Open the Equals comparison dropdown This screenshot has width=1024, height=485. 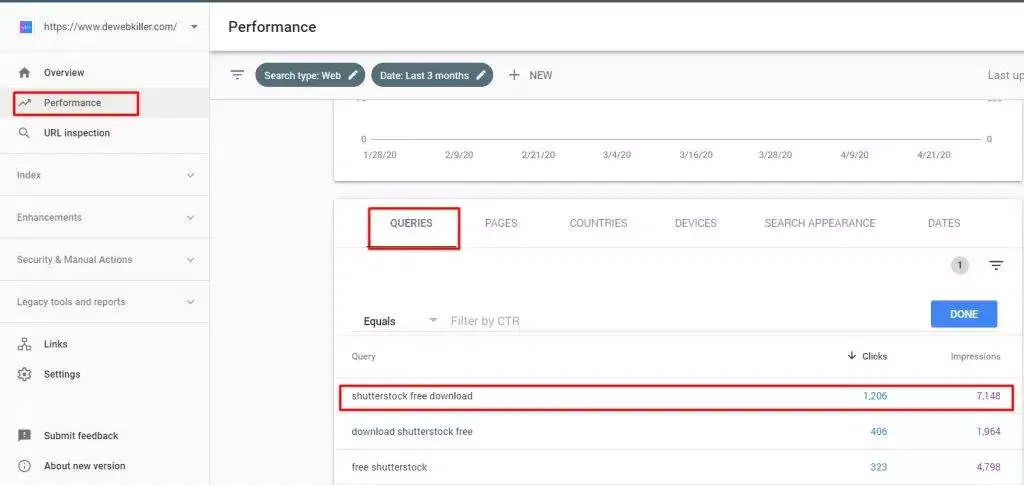pos(400,321)
